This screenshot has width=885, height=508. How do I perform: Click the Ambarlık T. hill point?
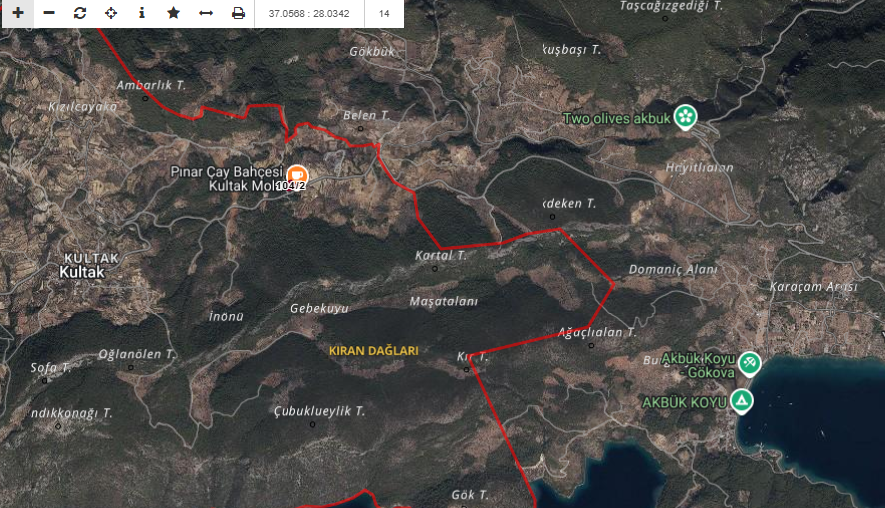click(146, 98)
